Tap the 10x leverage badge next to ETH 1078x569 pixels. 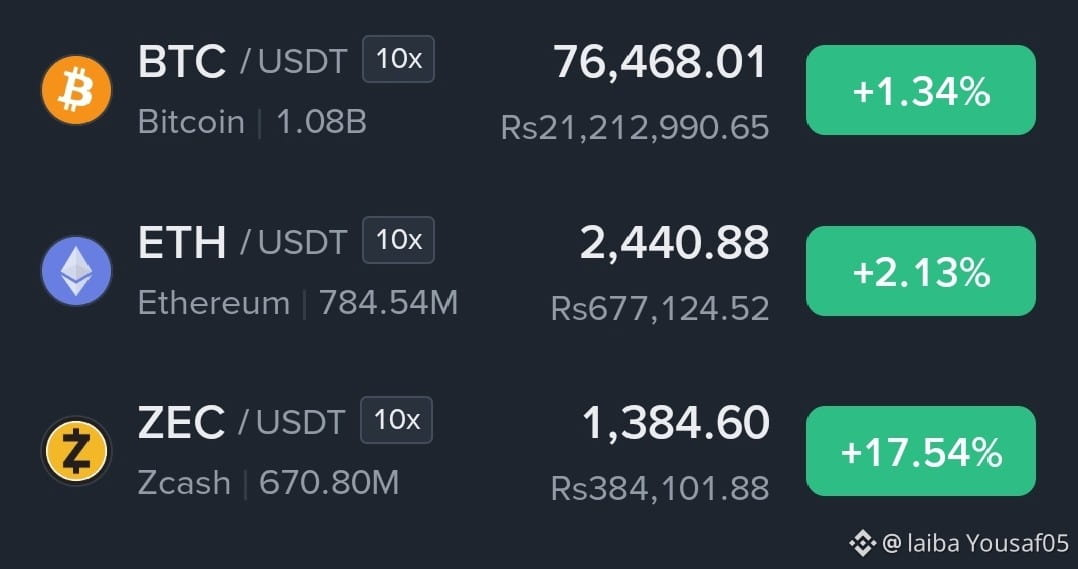[x=399, y=240]
